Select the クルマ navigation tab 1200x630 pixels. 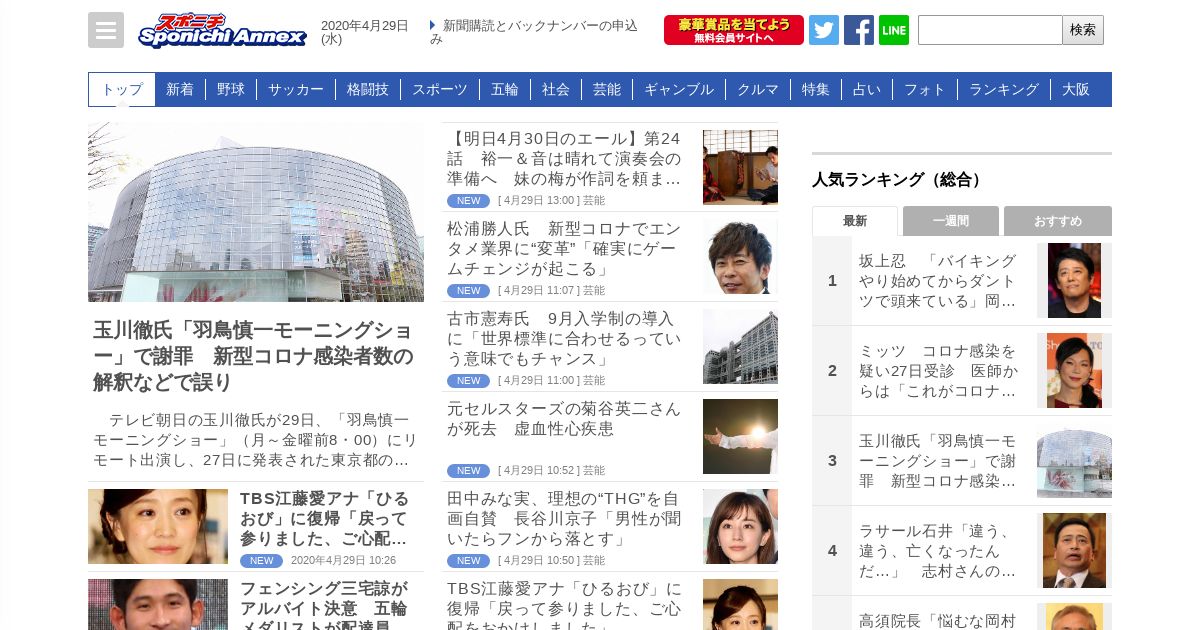[758, 89]
